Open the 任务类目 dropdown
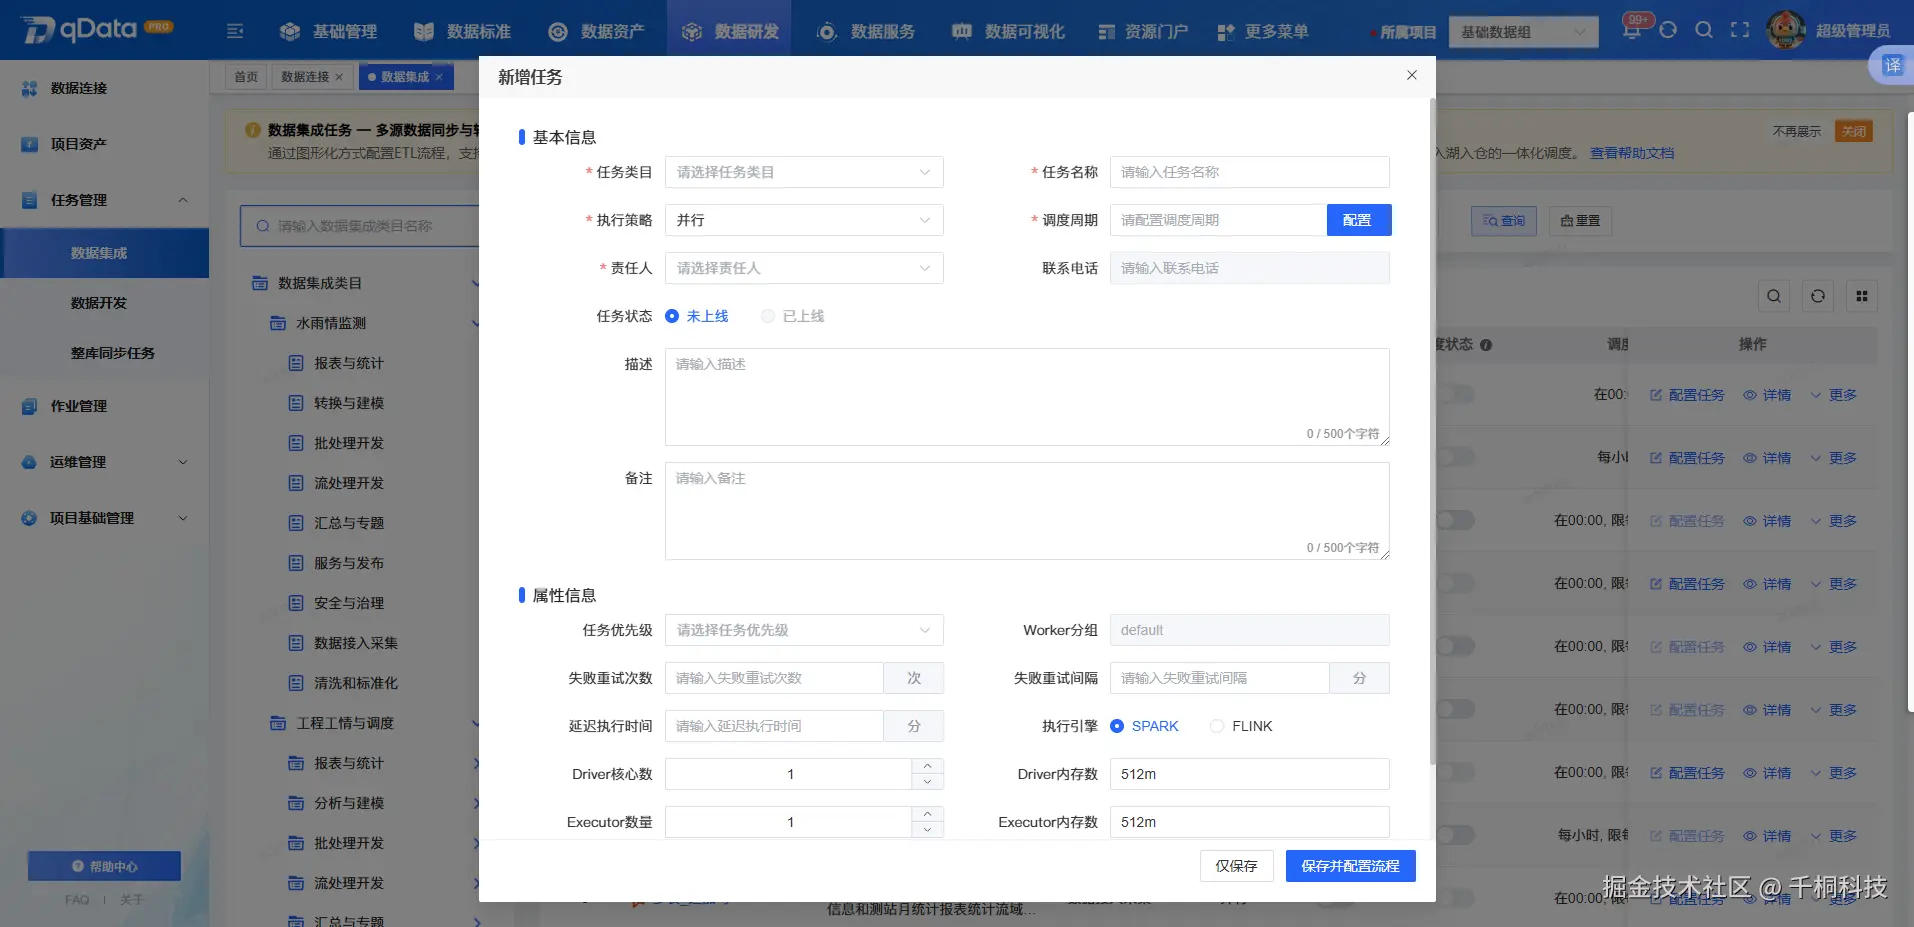1914x927 pixels. (x=803, y=172)
